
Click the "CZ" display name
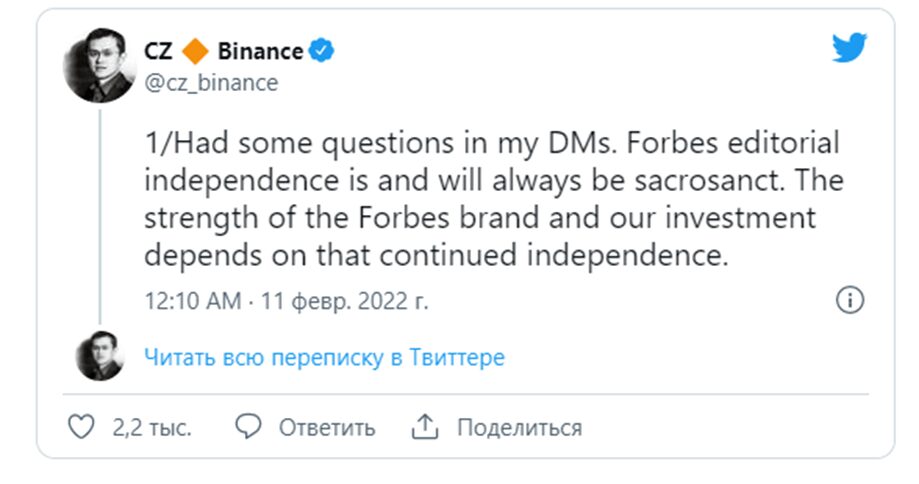[x=158, y=51]
